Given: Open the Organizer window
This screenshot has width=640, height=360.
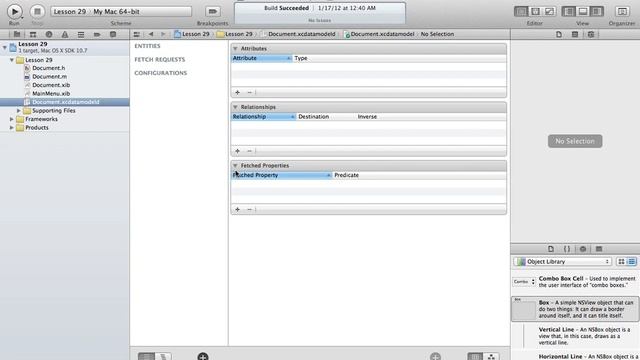Looking at the screenshot, I should coord(622,11).
